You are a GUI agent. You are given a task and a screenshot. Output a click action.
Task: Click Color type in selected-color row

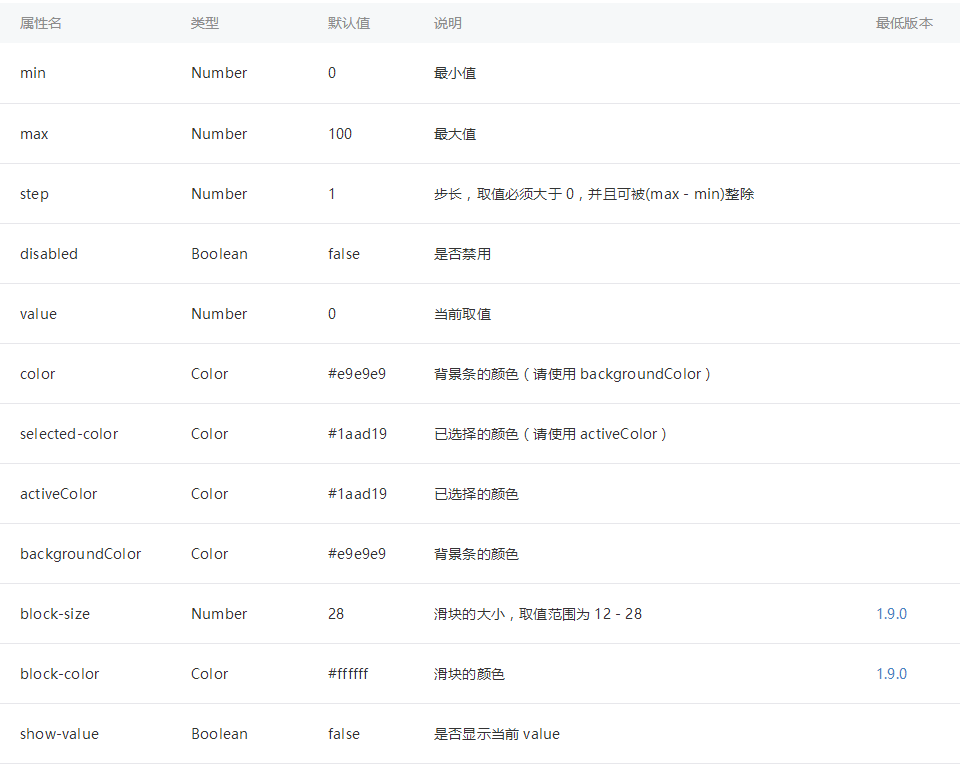point(210,434)
